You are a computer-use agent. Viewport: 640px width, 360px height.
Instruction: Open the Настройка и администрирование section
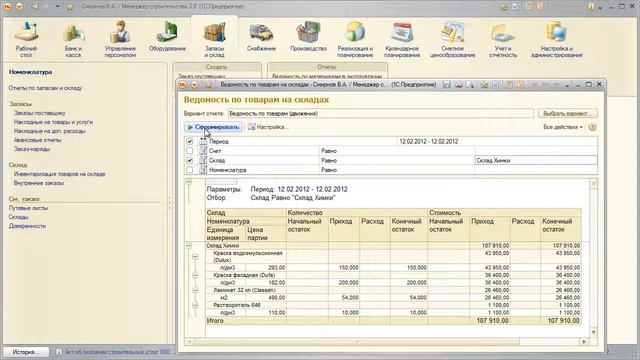(x=557, y=40)
